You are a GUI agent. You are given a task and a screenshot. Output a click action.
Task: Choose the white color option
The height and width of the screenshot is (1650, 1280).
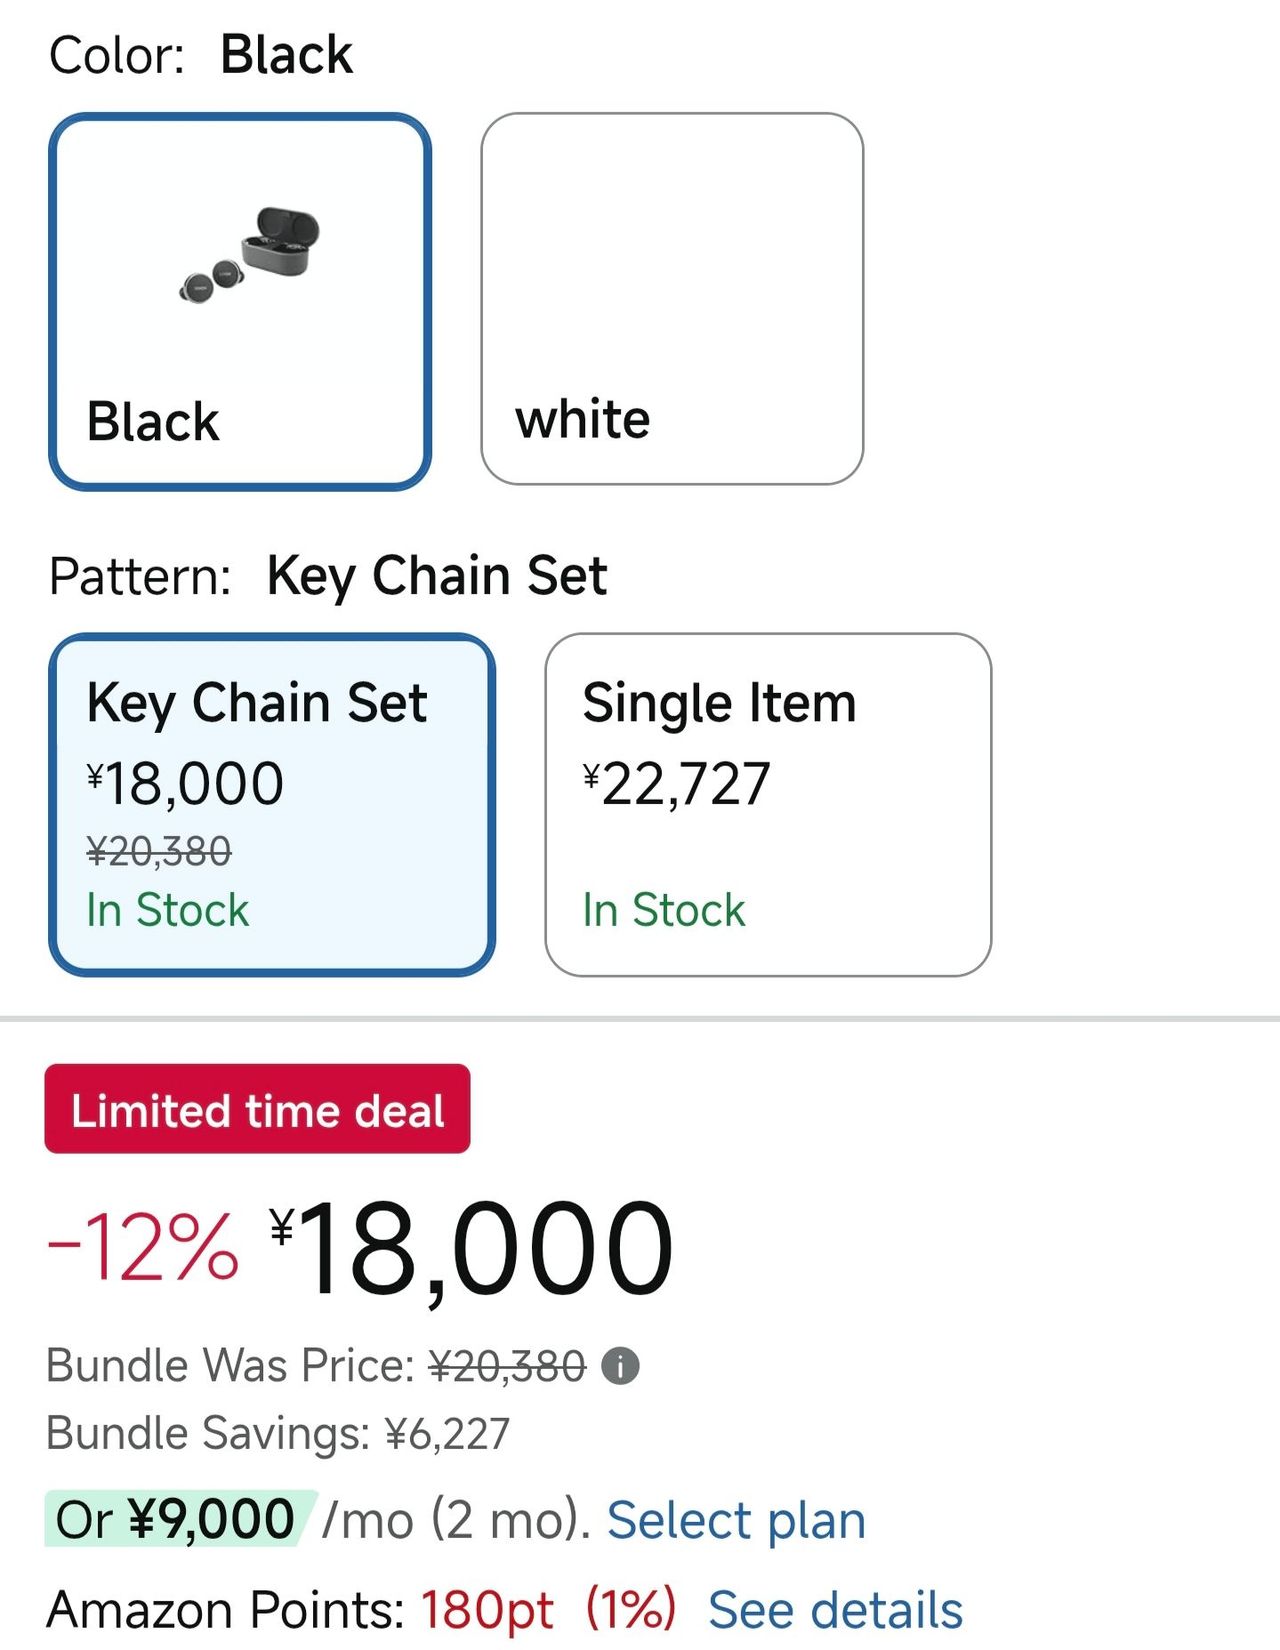click(672, 299)
